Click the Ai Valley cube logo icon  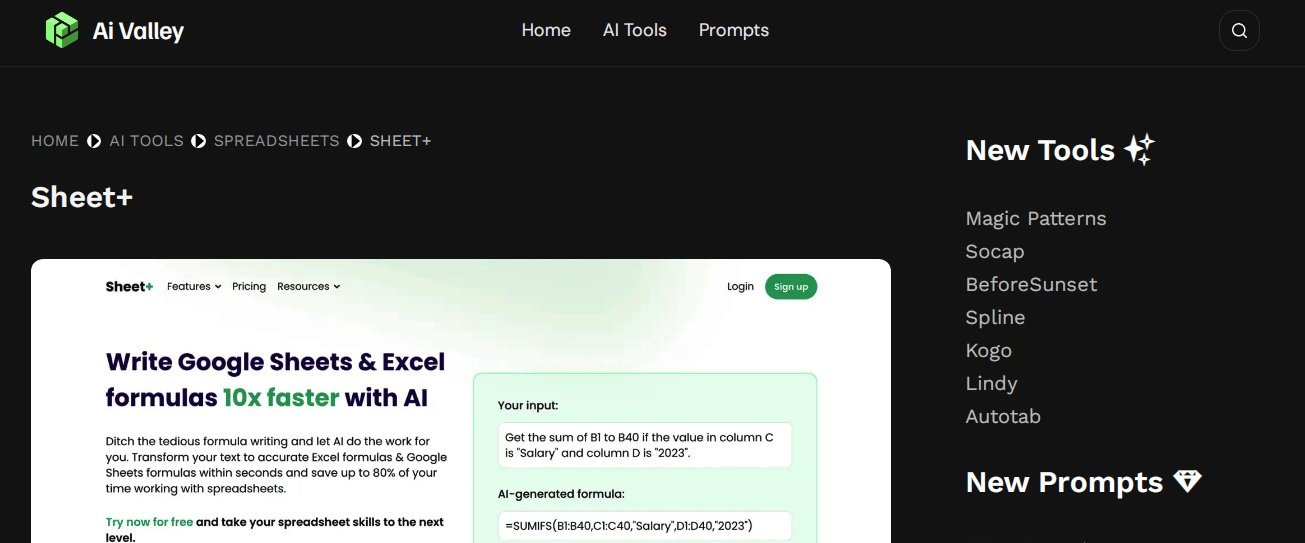click(x=61, y=30)
